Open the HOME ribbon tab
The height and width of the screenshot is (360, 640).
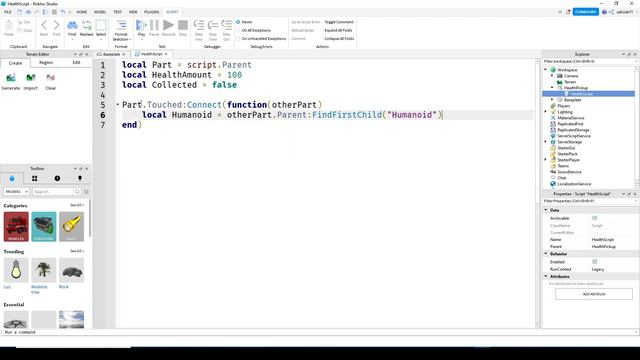click(x=82, y=12)
